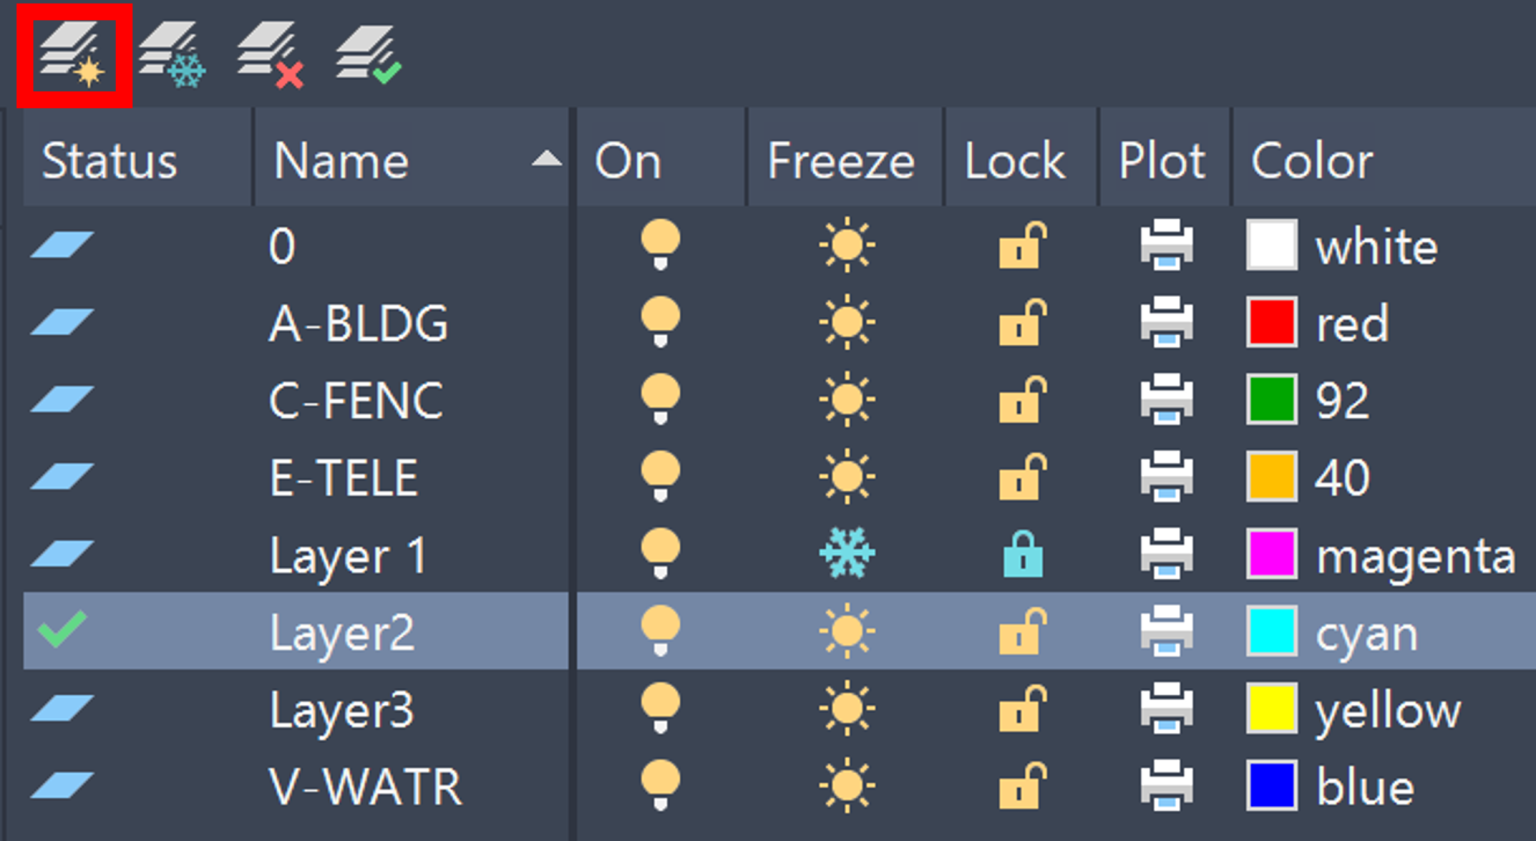
Task: Open the cyan color swatch for Layer2
Action: [1271, 630]
